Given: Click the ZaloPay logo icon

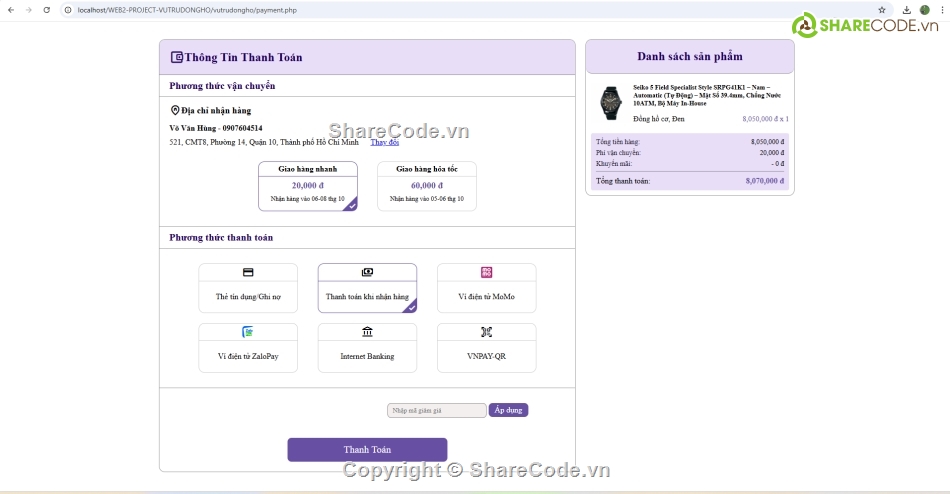Looking at the screenshot, I should 248,332.
